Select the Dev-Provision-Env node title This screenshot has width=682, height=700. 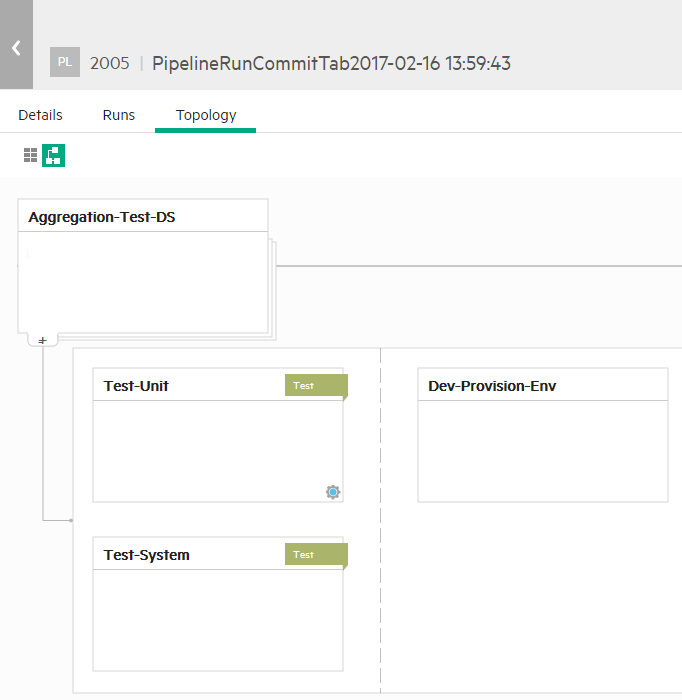pyautogui.click(x=492, y=386)
